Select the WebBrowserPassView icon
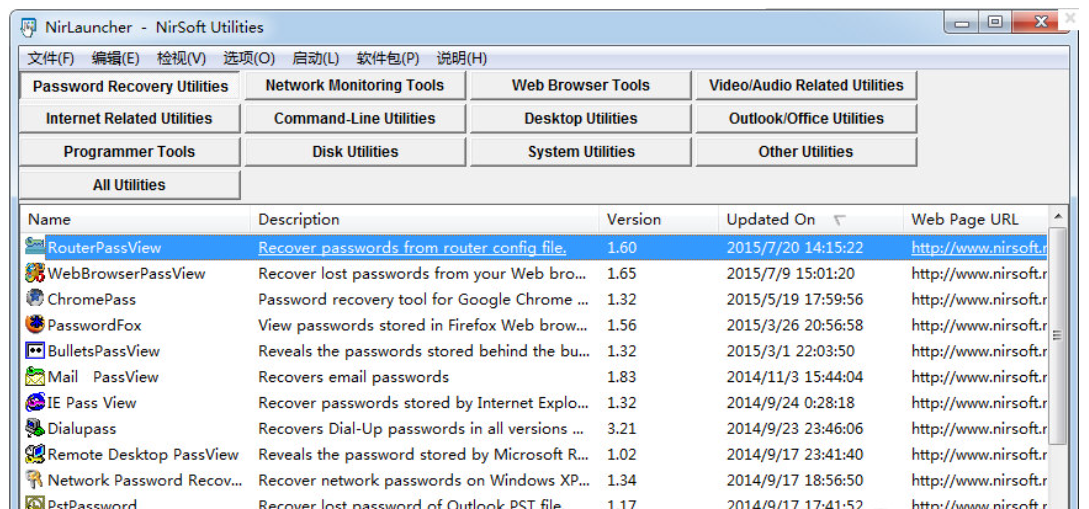This screenshot has height=509, width=1089. coord(35,273)
